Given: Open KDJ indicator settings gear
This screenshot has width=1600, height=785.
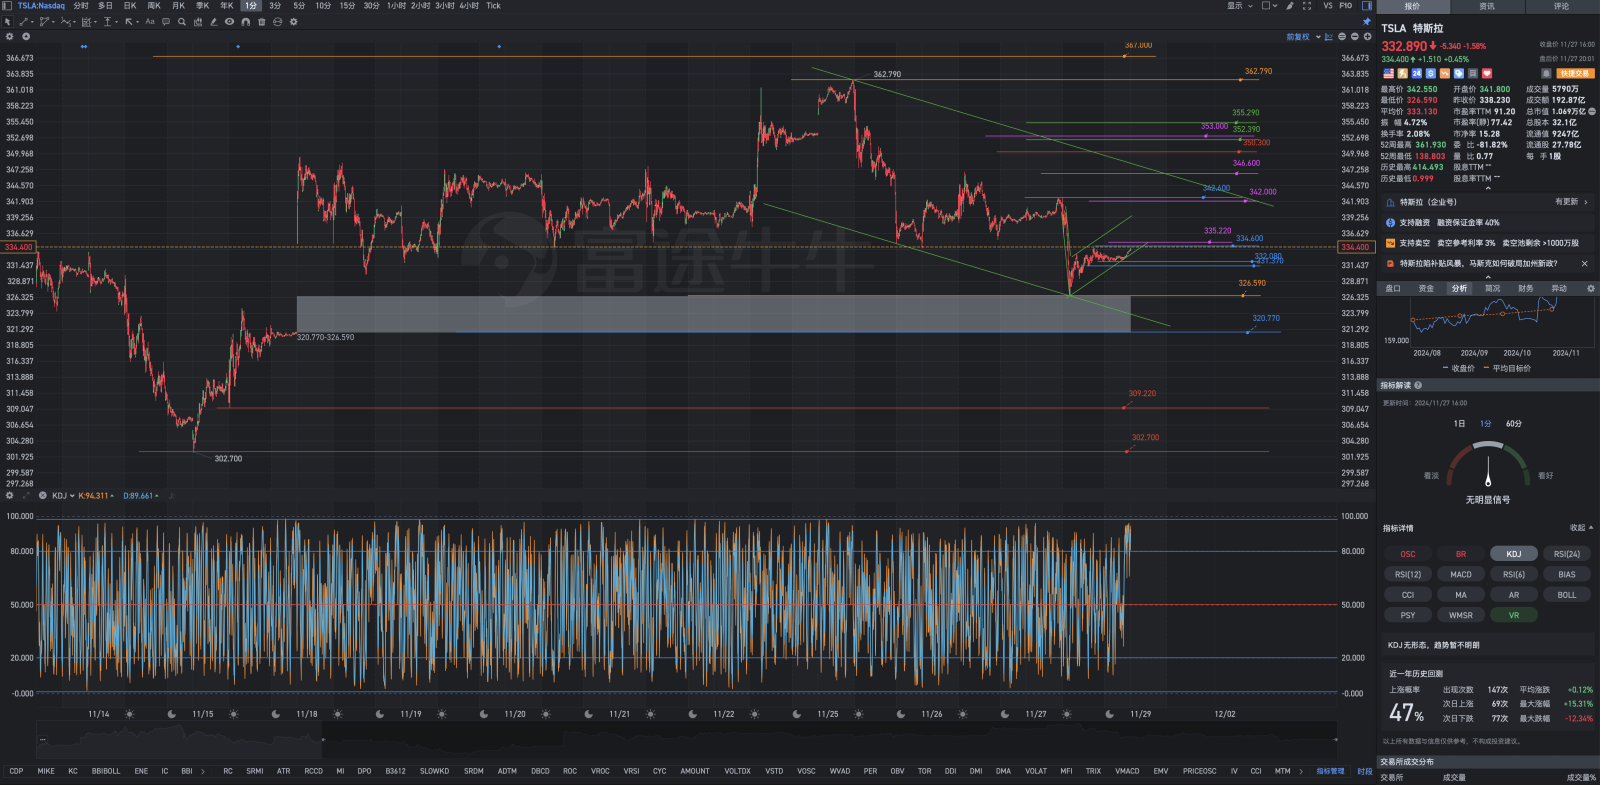Looking at the screenshot, I should (x=10, y=495).
